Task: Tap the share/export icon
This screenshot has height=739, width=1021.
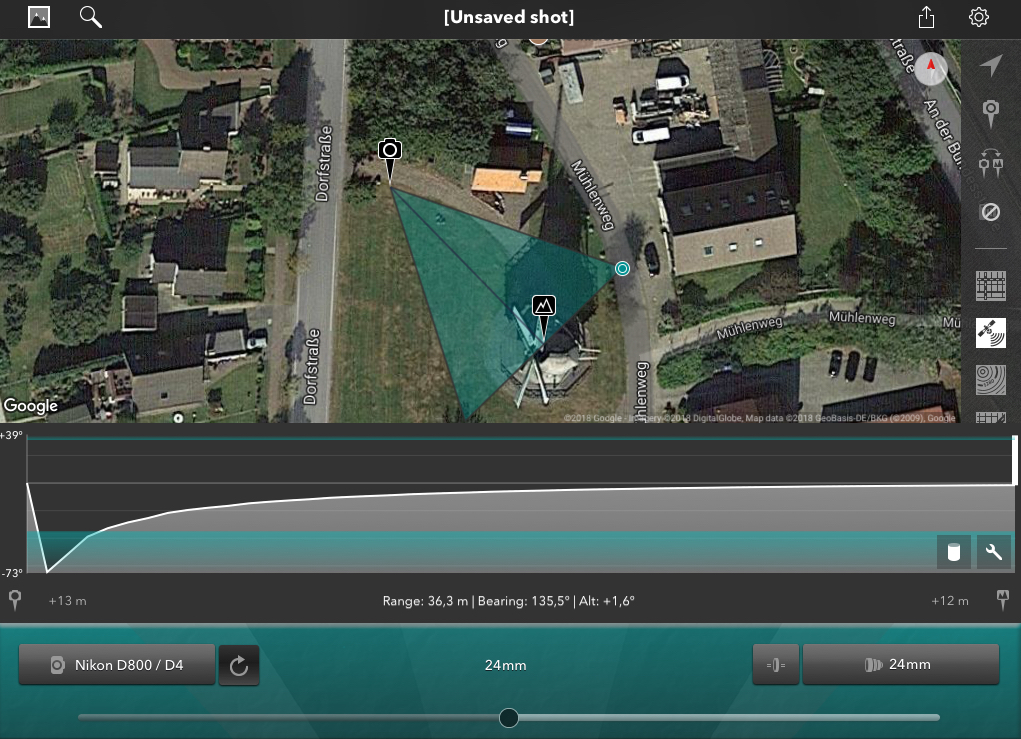Action: pos(926,17)
